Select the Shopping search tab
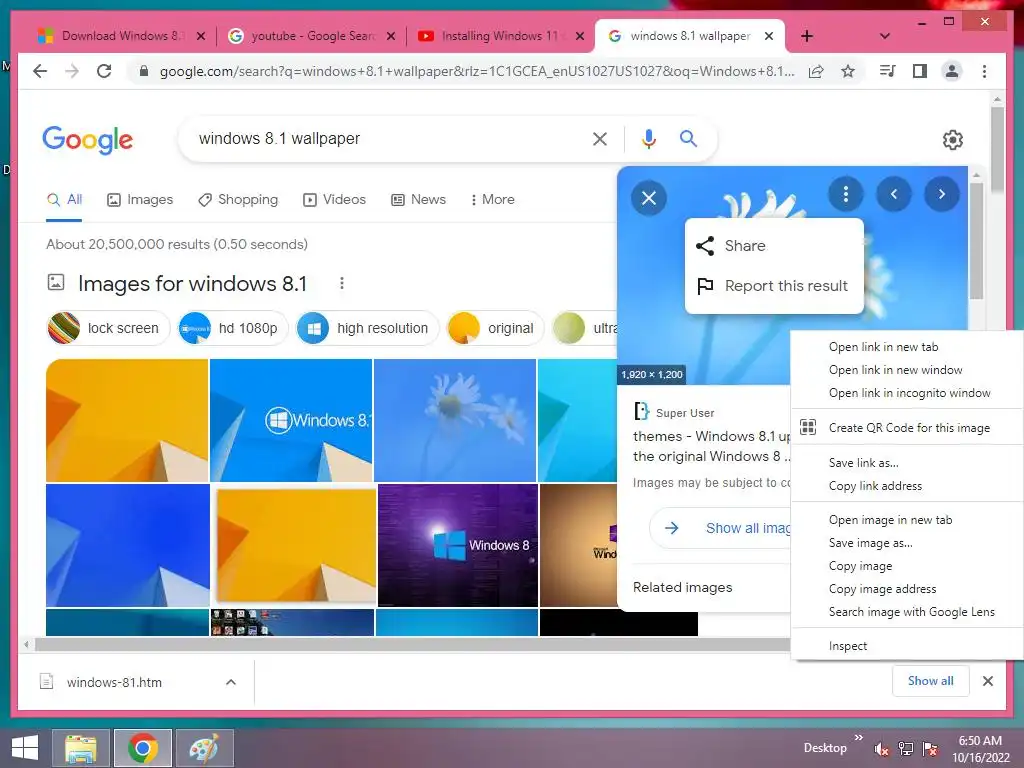The width and height of the screenshot is (1024, 768). point(238,199)
